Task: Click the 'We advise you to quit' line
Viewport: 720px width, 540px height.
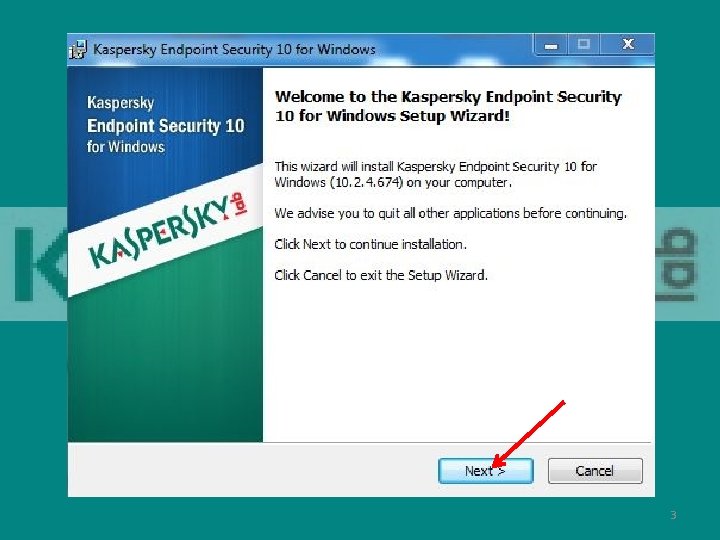Action: tap(450, 214)
